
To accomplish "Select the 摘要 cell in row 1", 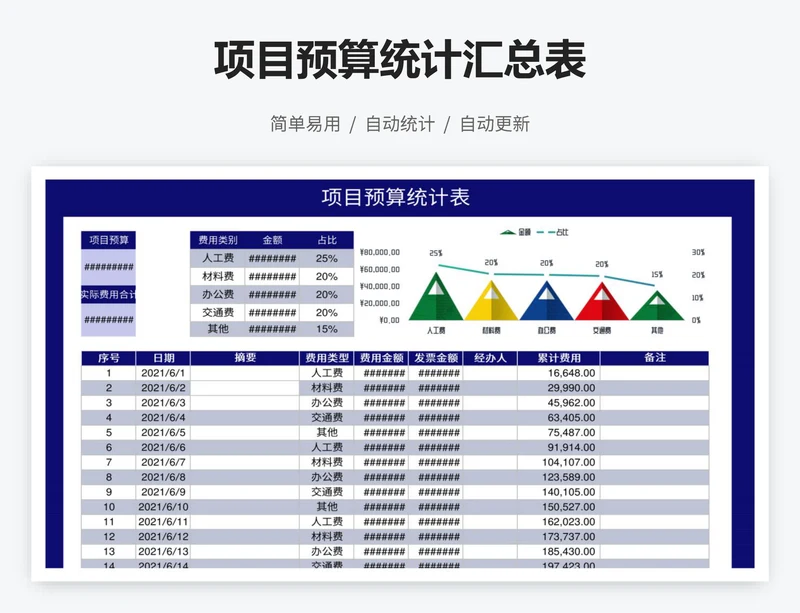I will [x=245, y=373].
